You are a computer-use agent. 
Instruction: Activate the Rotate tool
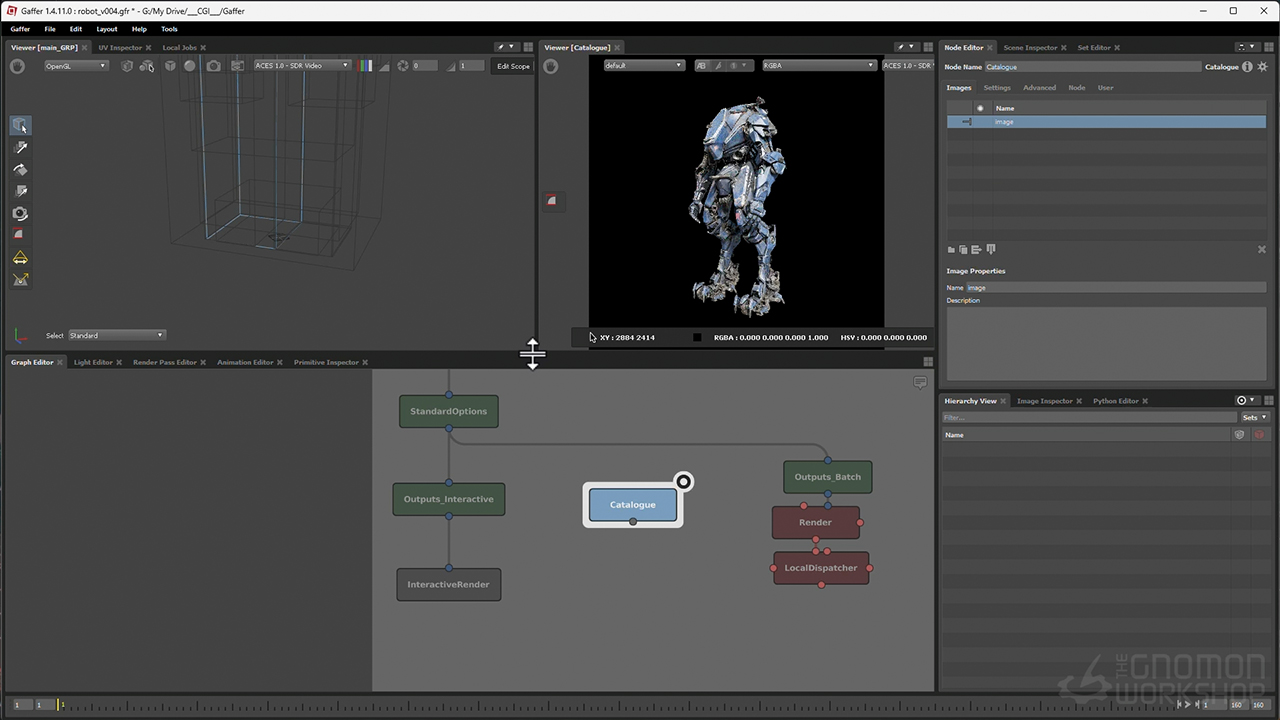[x=20, y=170]
